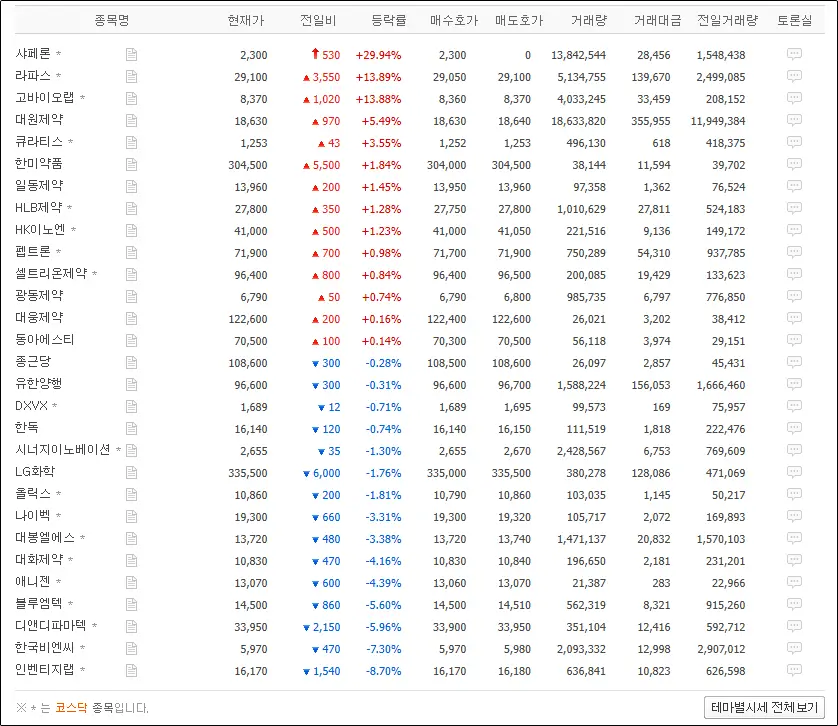Open the document icon for 펩트론
The height and width of the screenshot is (726, 838).
pos(131,252)
